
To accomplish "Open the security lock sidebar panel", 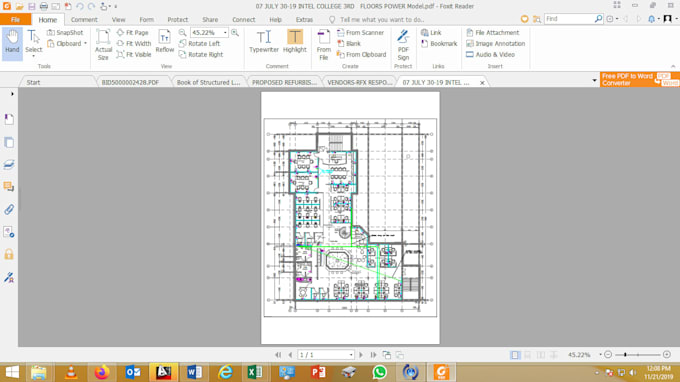I will point(9,254).
